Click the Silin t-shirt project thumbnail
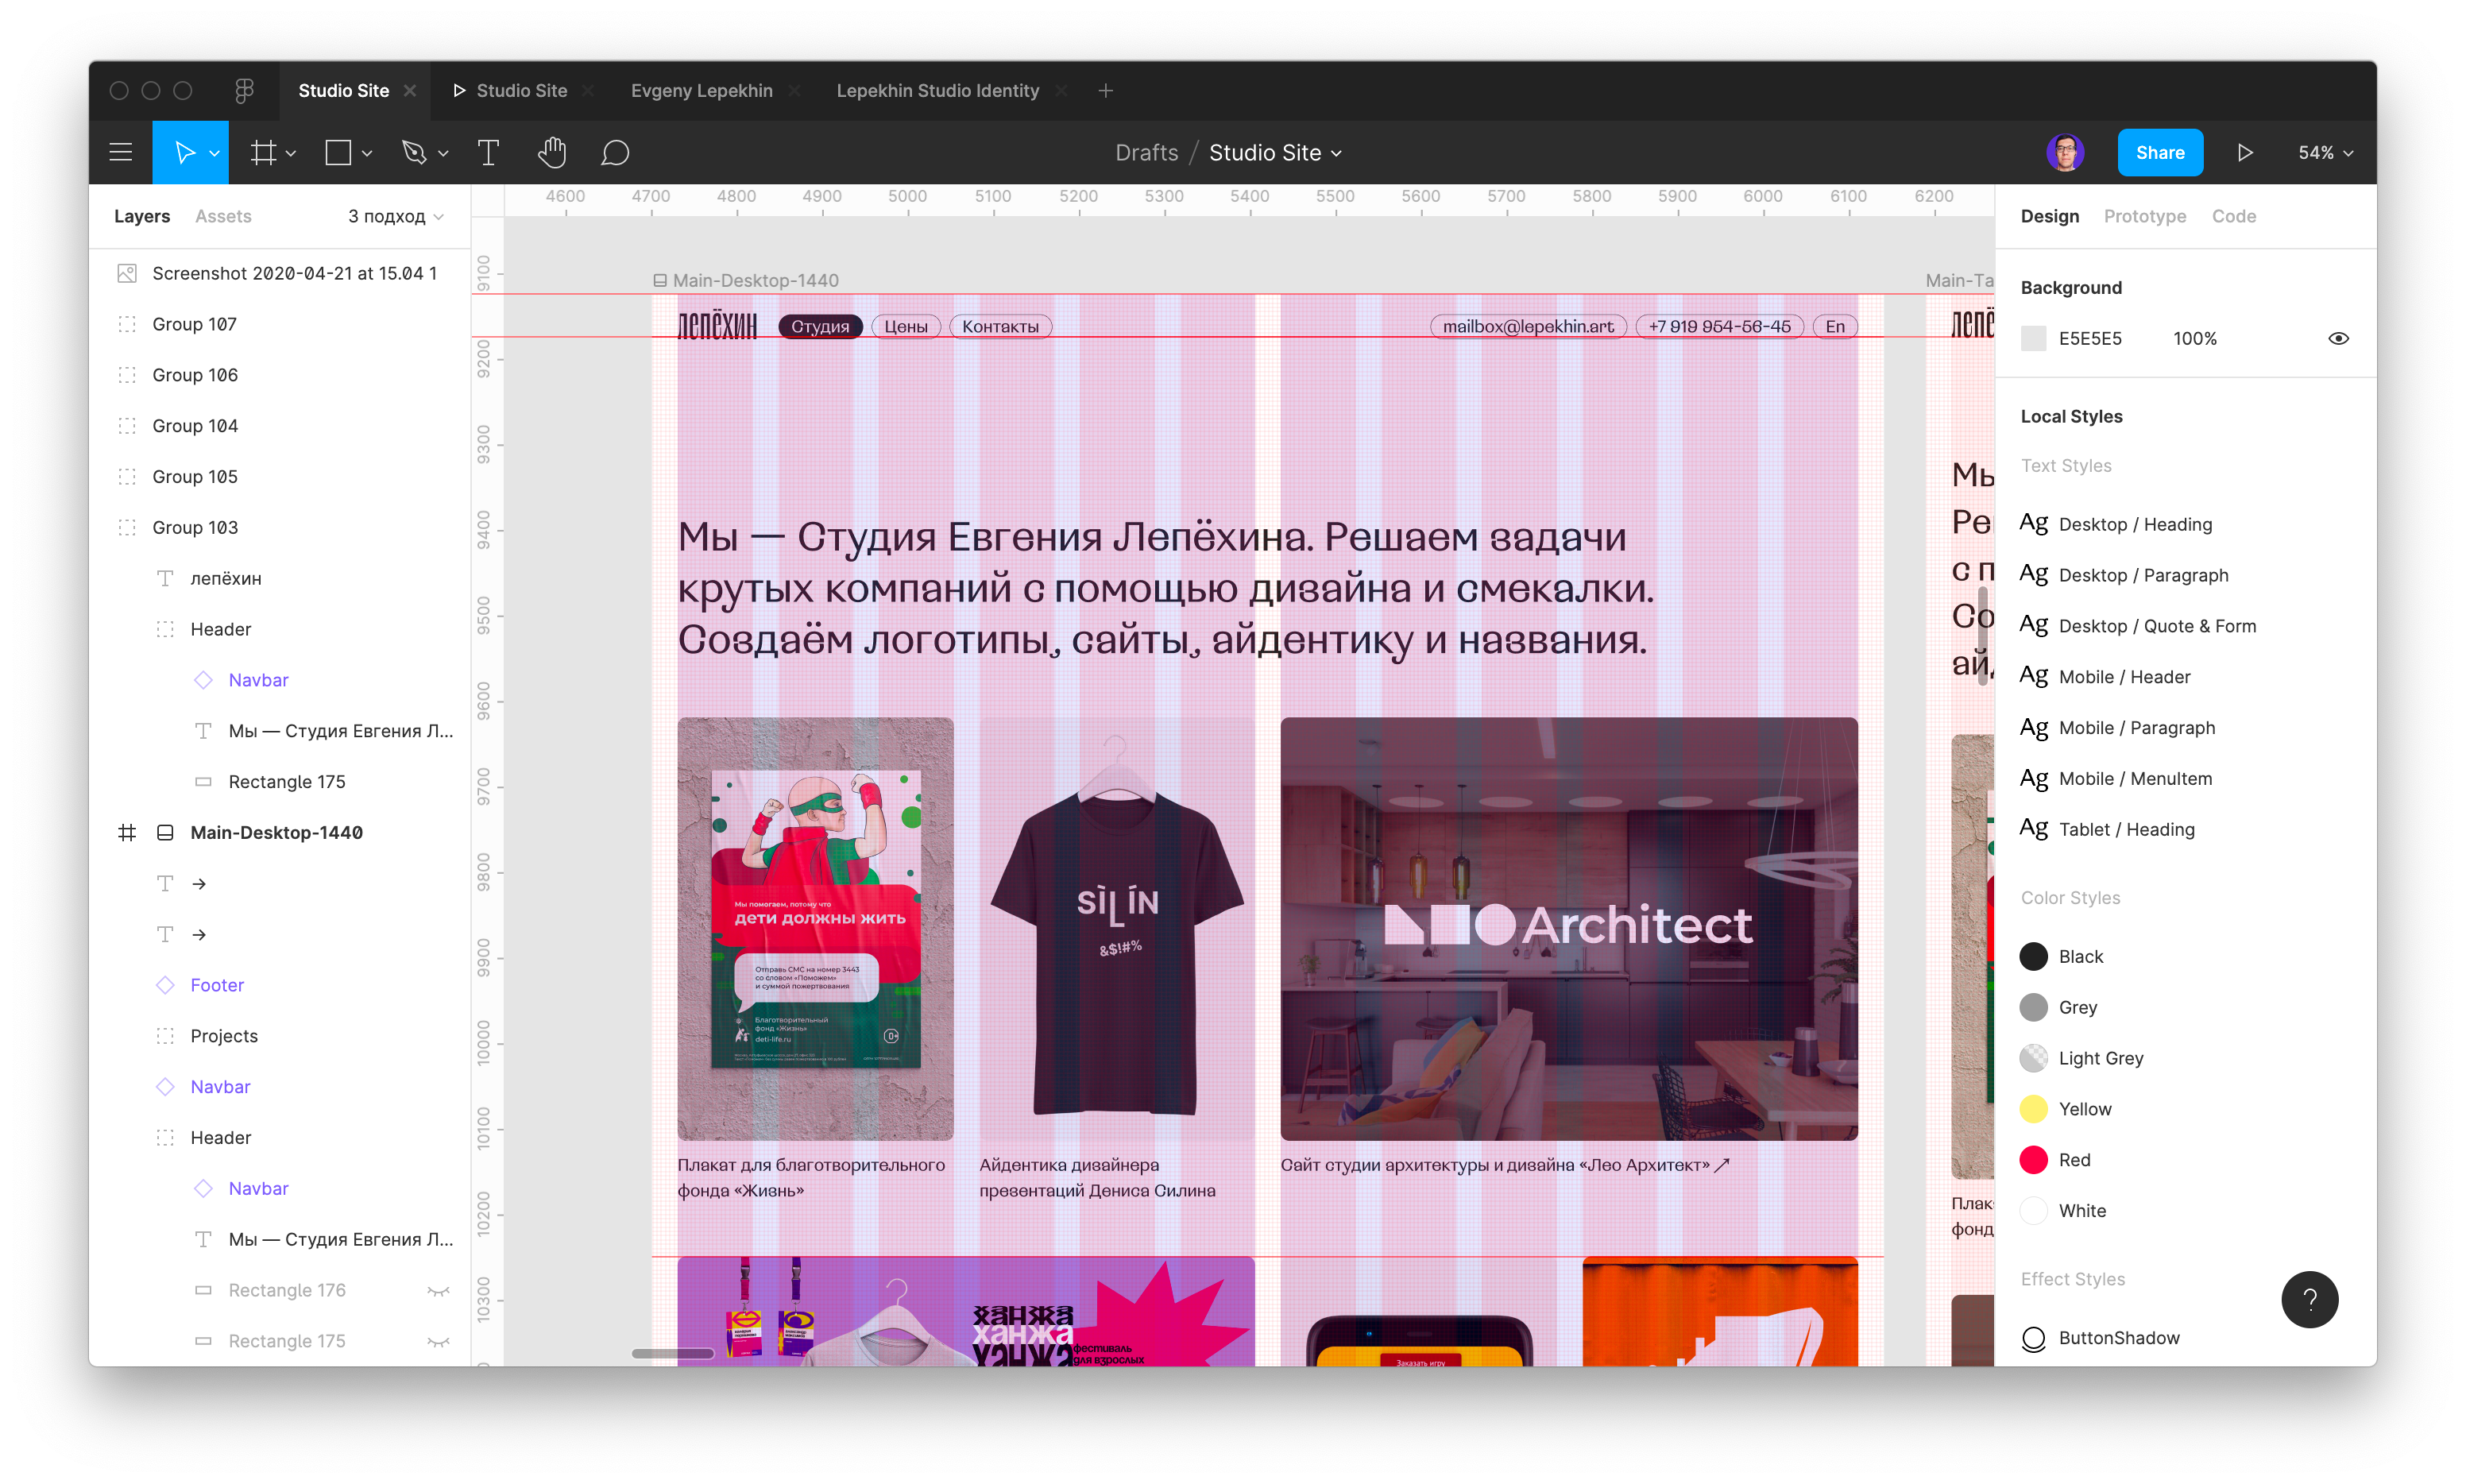The image size is (2466, 1484). tap(1117, 928)
